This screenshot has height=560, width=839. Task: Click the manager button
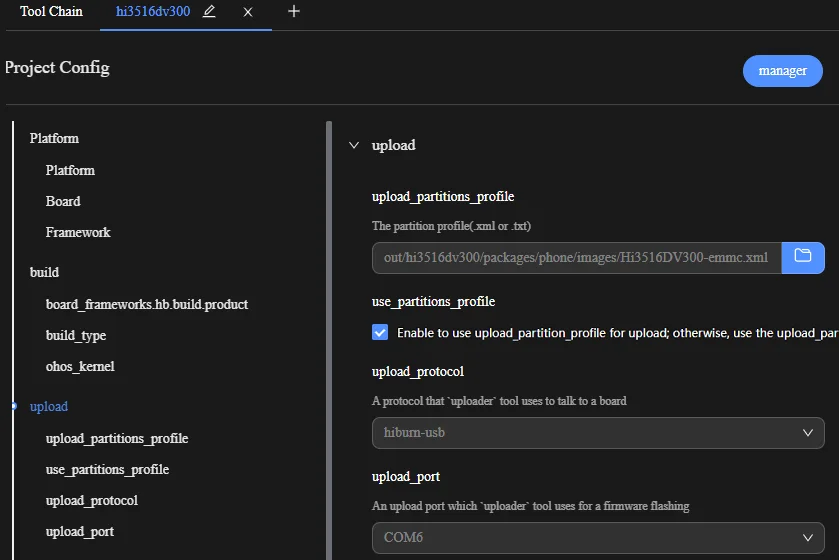(x=782, y=71)
